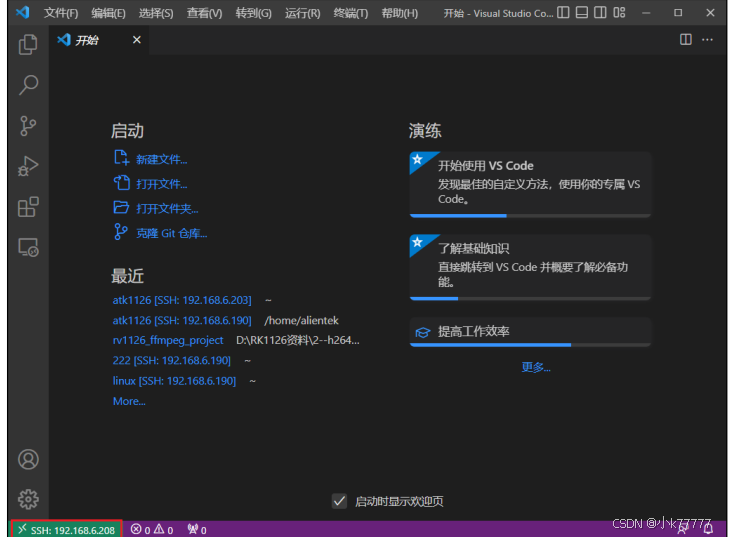Open the Extensions view
The height and width of the screenshot is (537, 729).
[28, 206]
